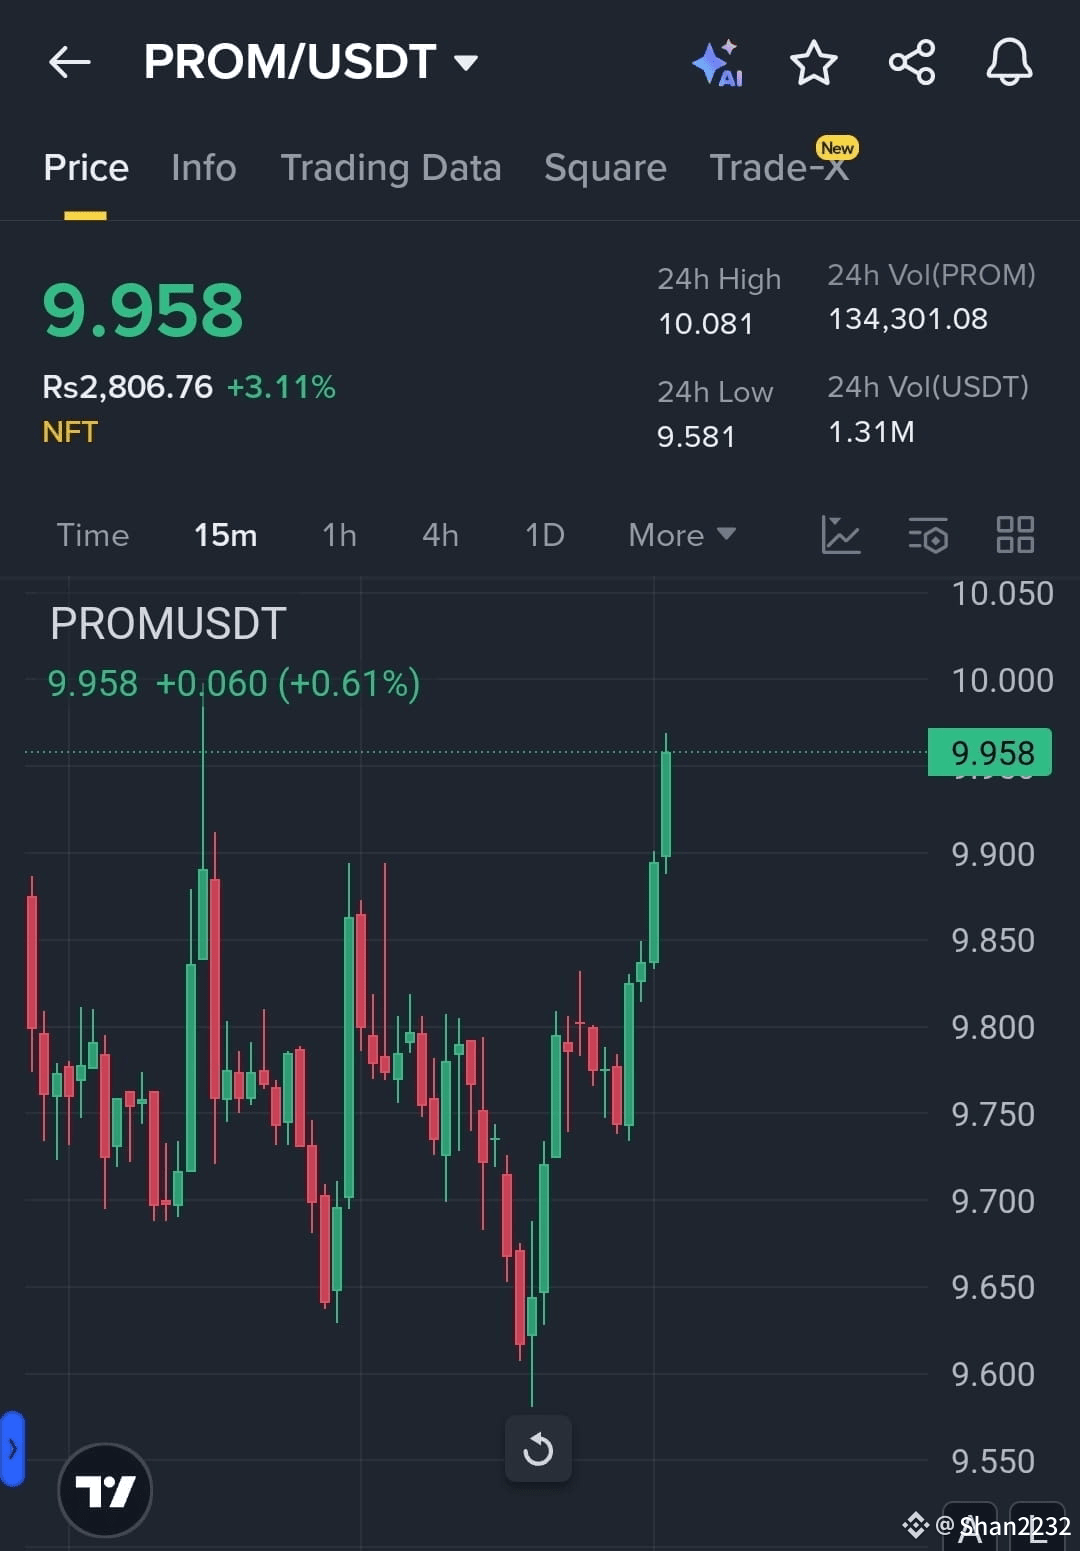The image size is (1080, 1551).
Task: Tap the share icon
Action: click(911, 63)
